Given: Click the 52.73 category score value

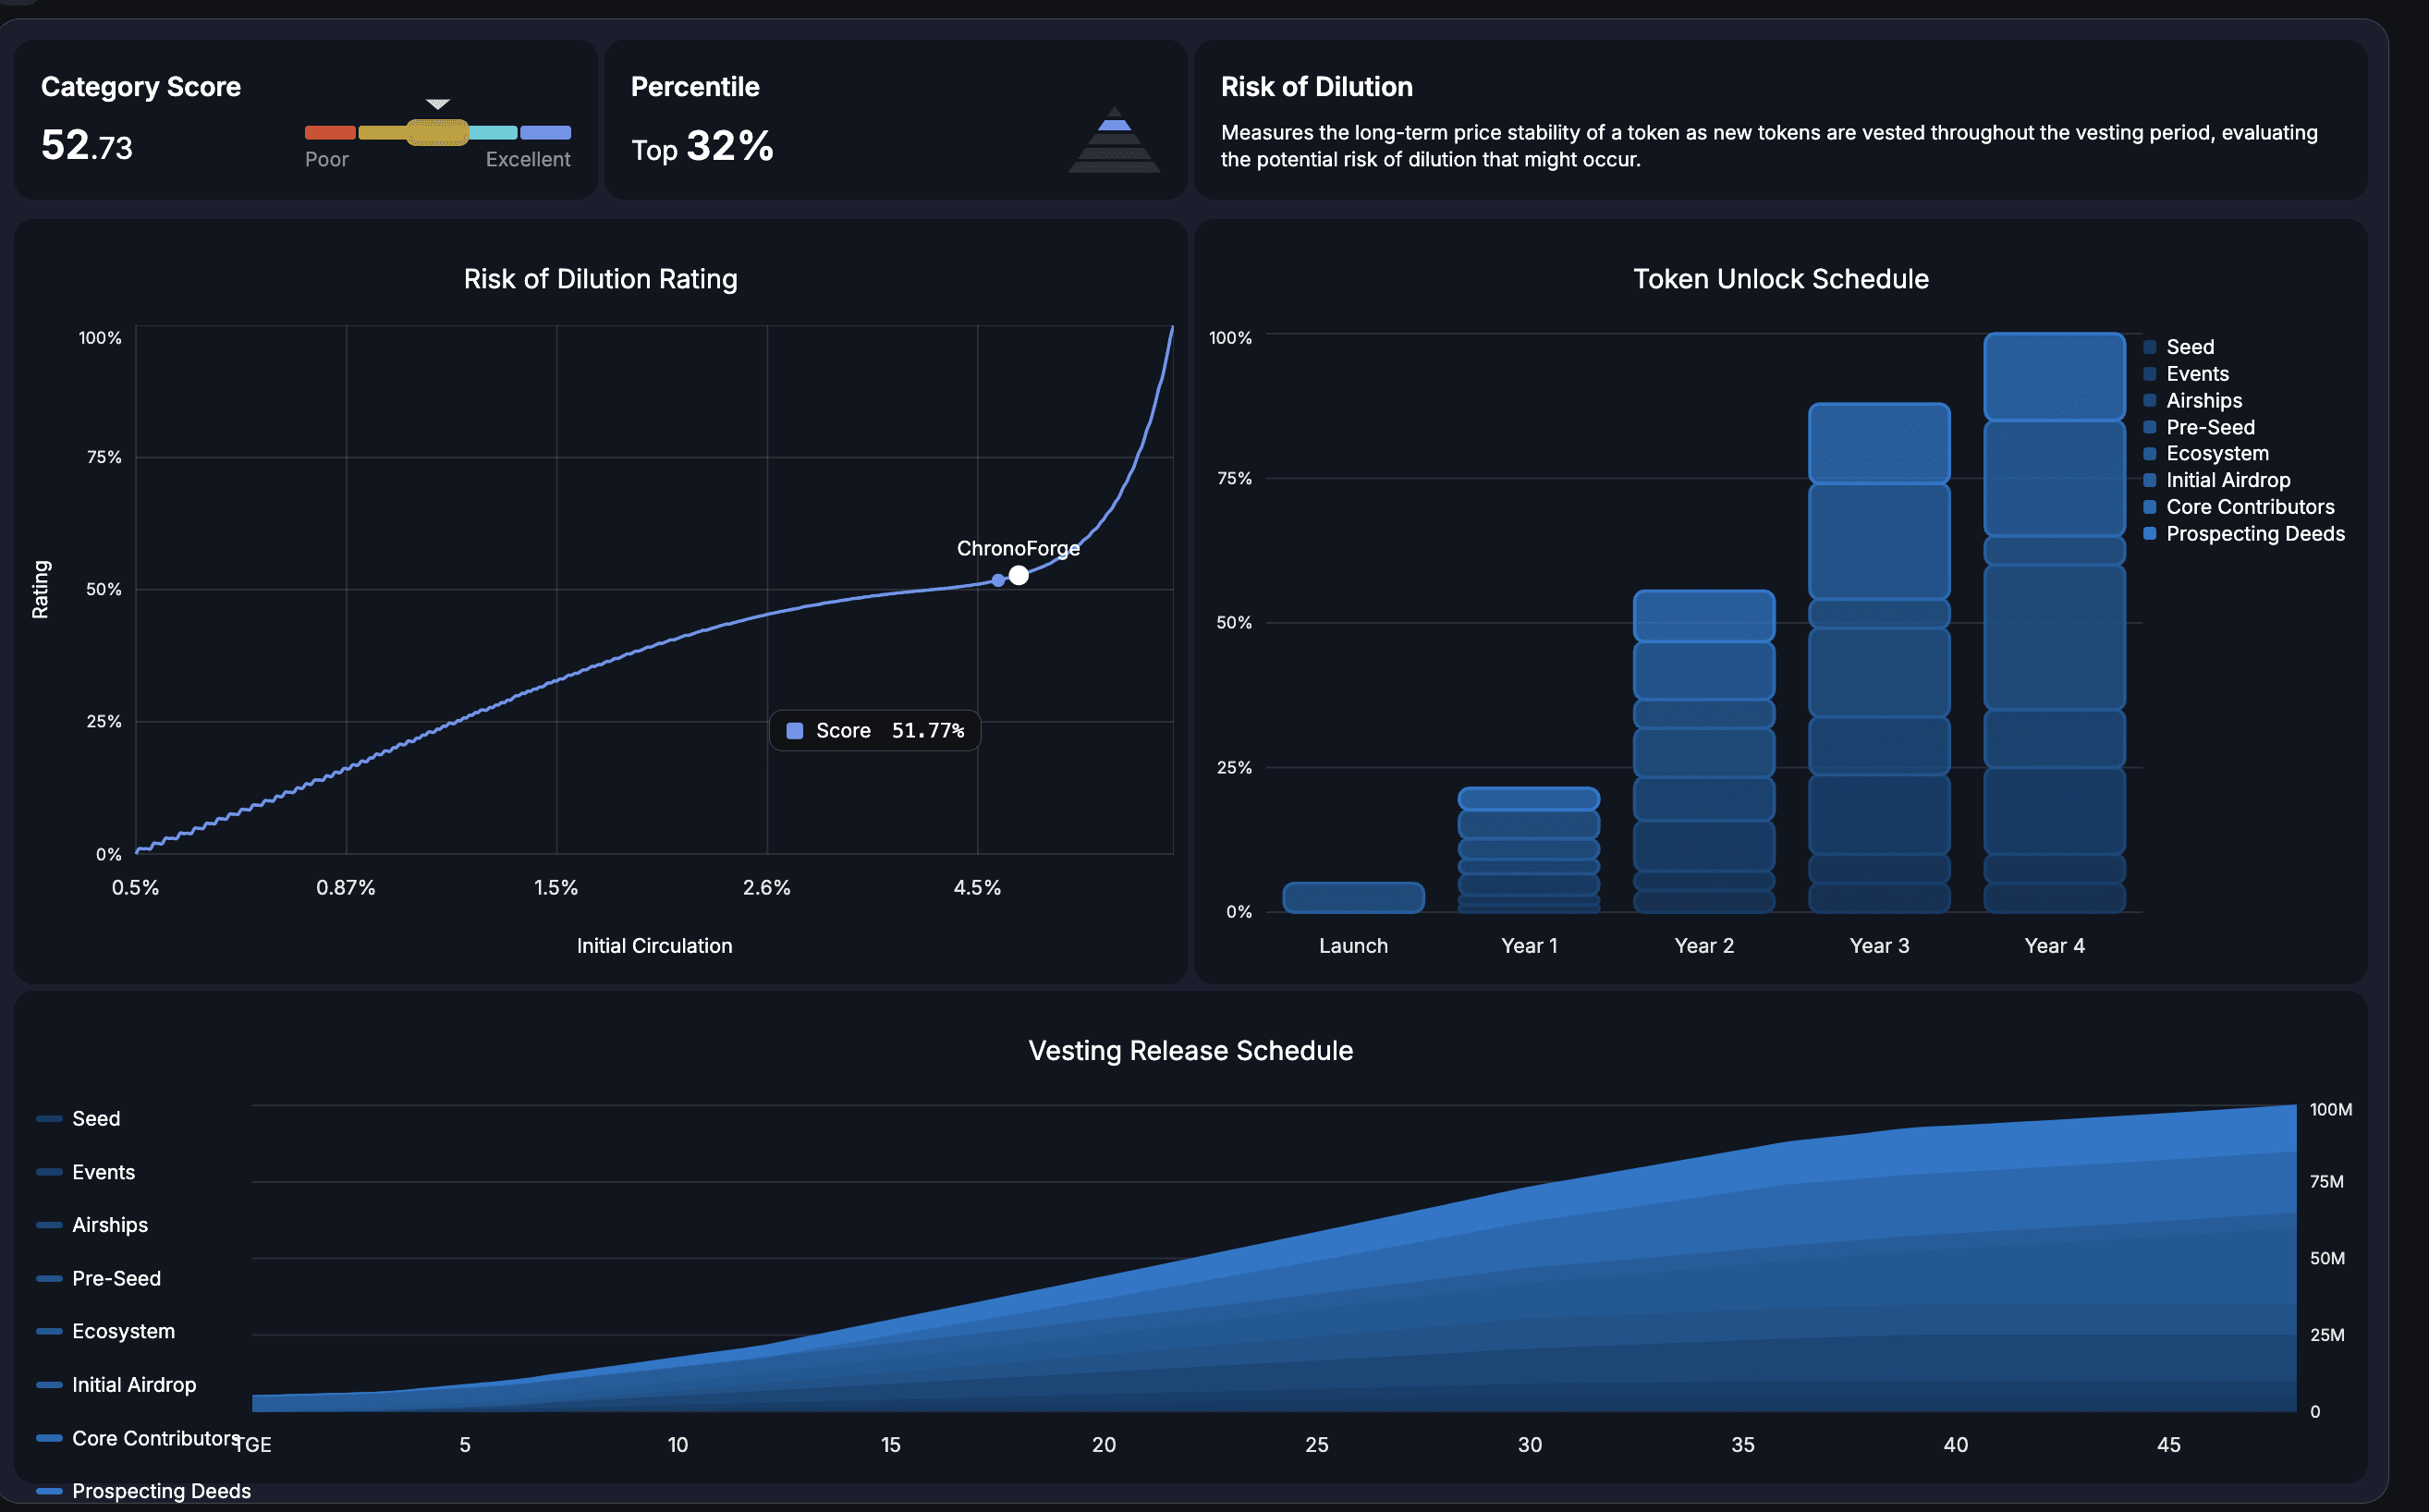Looking at the screenshot, I should tap(87, 146).
